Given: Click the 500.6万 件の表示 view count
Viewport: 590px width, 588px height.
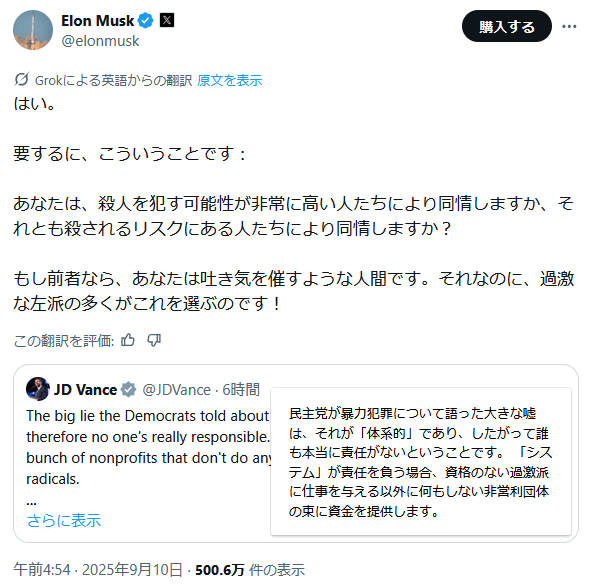Looking at the screenshot, I should (250, 570).
